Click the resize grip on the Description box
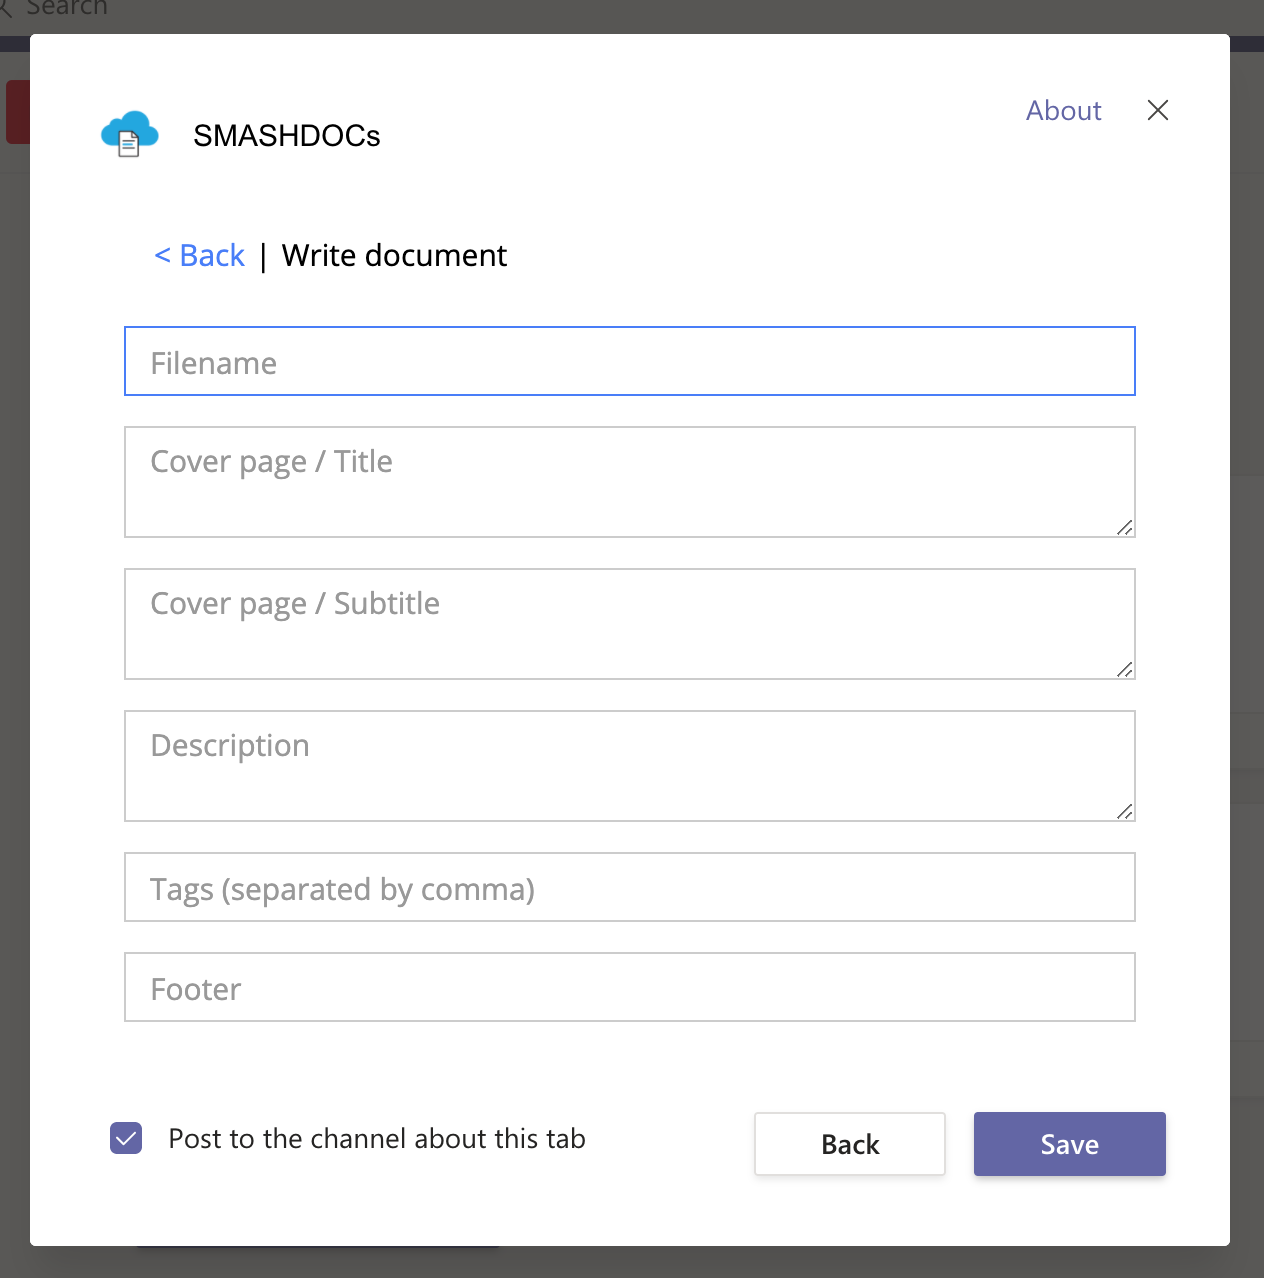Image resolution: width=1264 pixels, height=1278 pixels. pos(1125,811)
